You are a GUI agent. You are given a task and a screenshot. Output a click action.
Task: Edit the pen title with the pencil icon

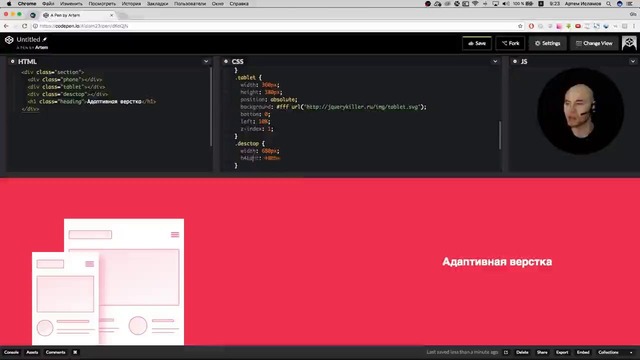[44, 39]
